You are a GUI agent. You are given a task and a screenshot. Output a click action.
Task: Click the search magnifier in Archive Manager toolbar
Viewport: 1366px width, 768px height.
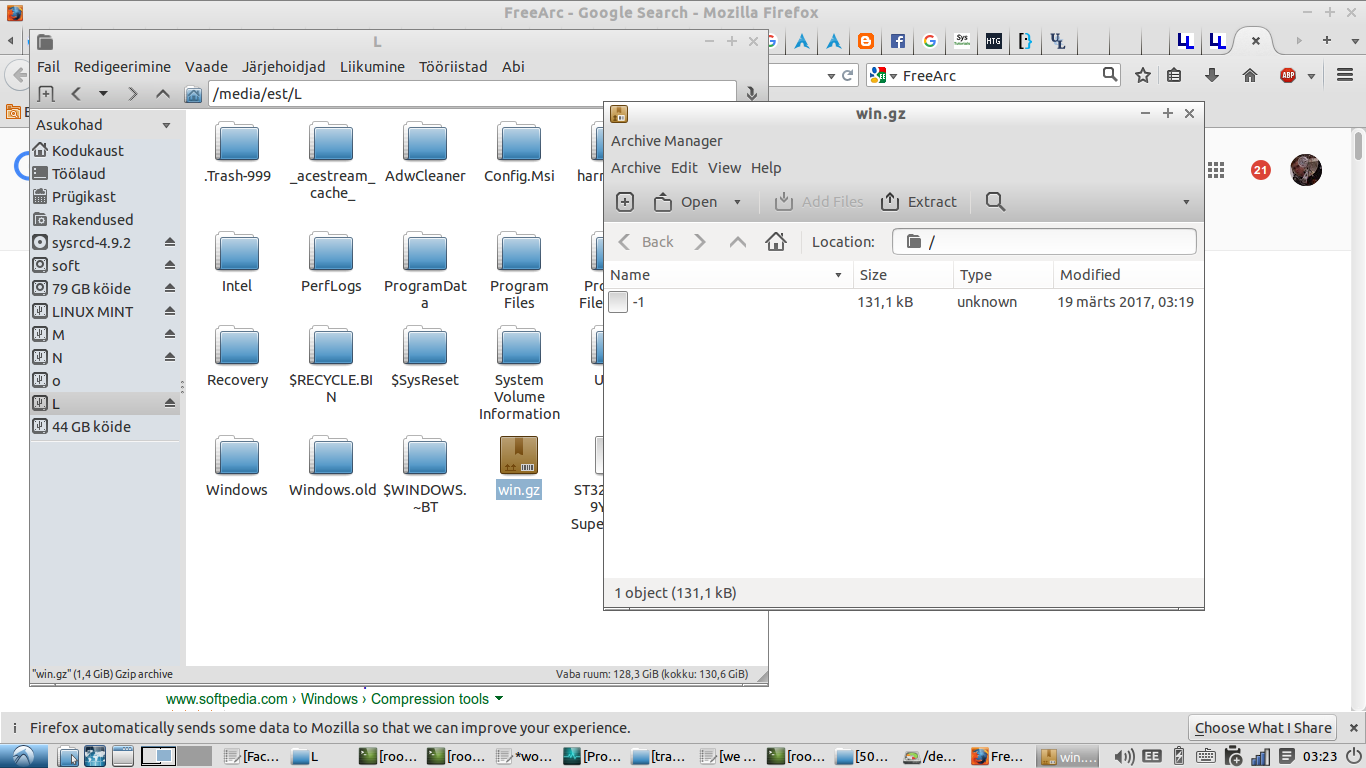pyautogui.click(x=995, y=202)
